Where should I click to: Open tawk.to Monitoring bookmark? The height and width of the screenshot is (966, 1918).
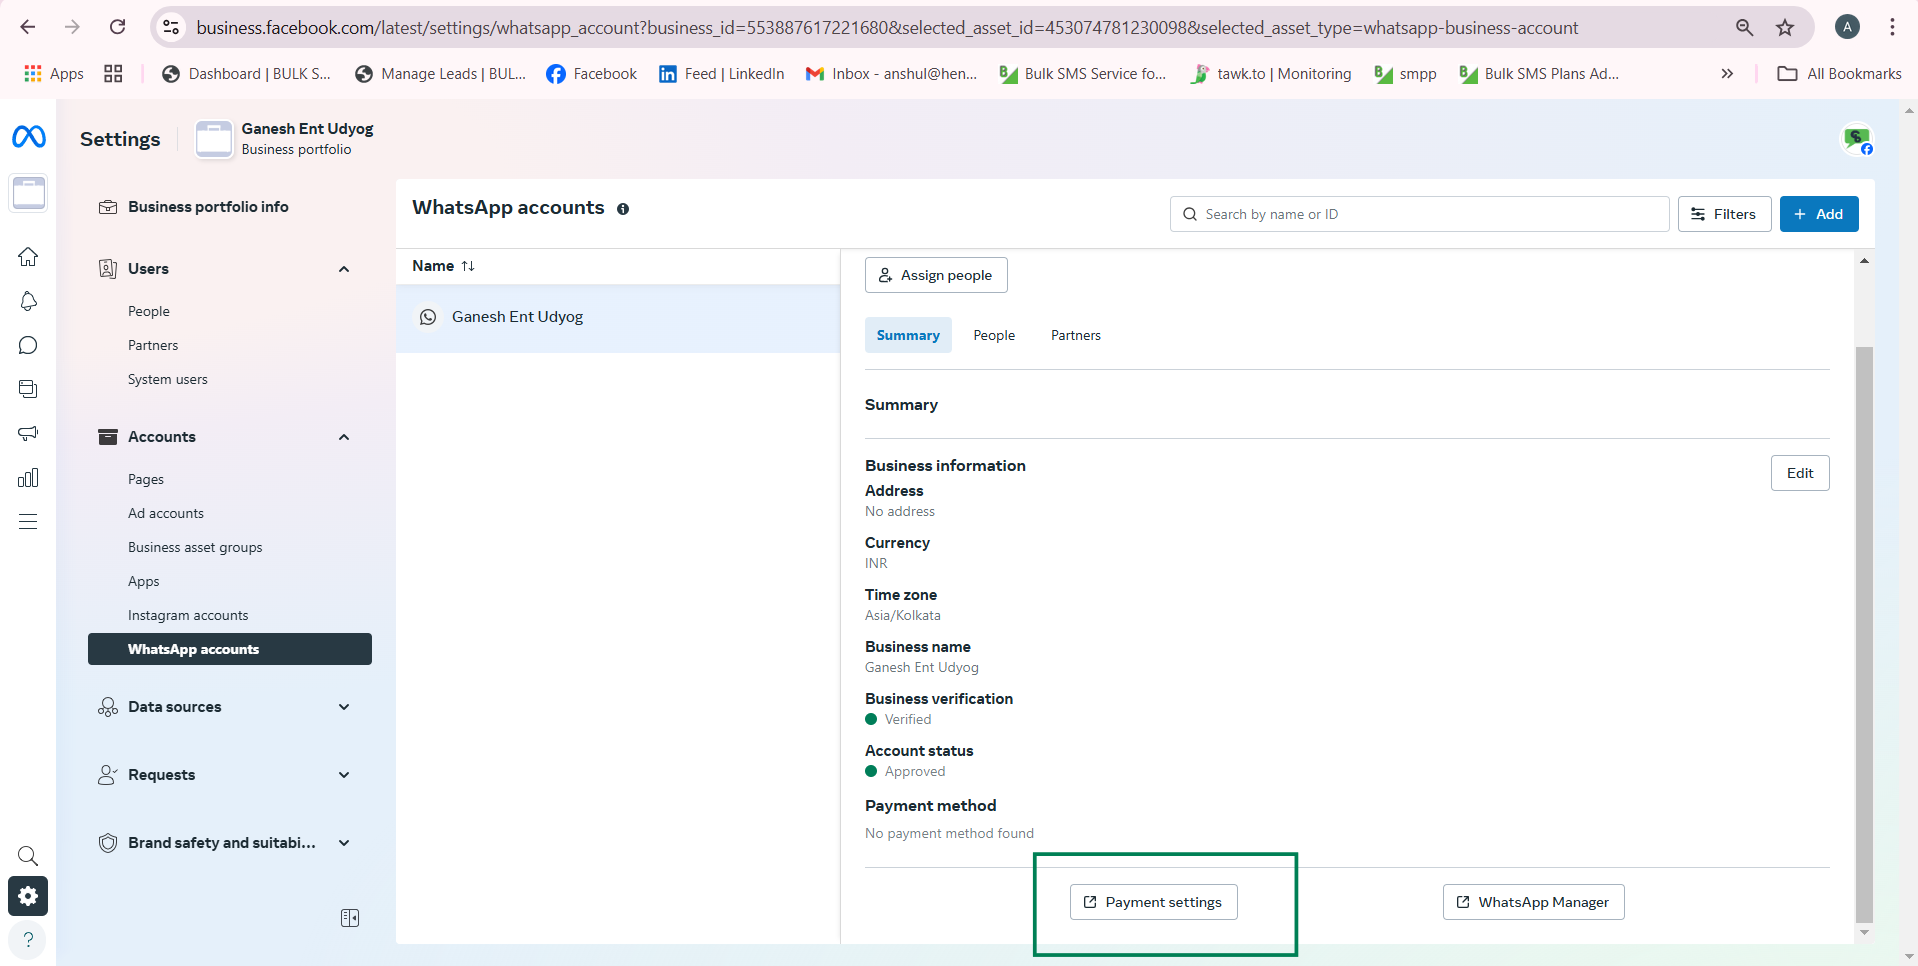1271,74
